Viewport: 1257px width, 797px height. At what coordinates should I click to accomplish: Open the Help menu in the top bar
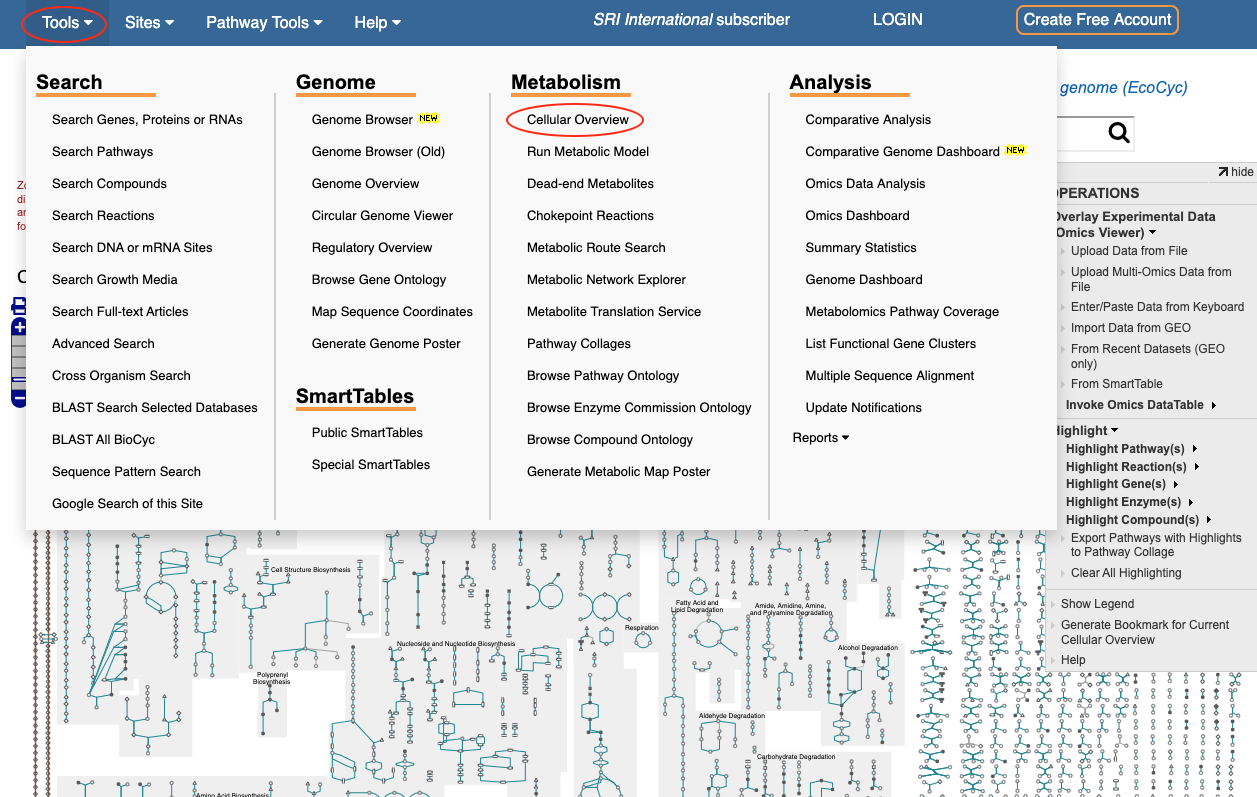(x=377, y=22)
